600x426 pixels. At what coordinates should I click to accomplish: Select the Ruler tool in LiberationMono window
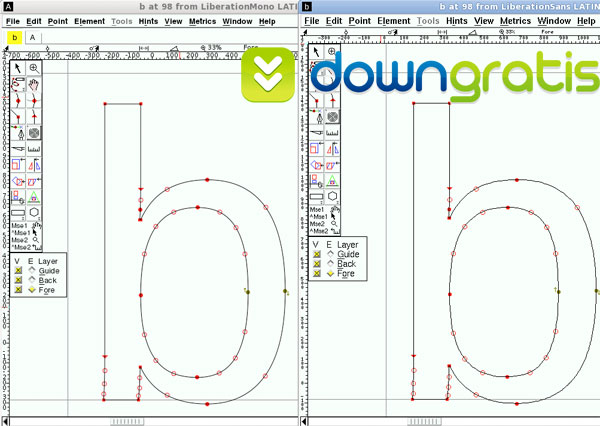pos(34,149)
